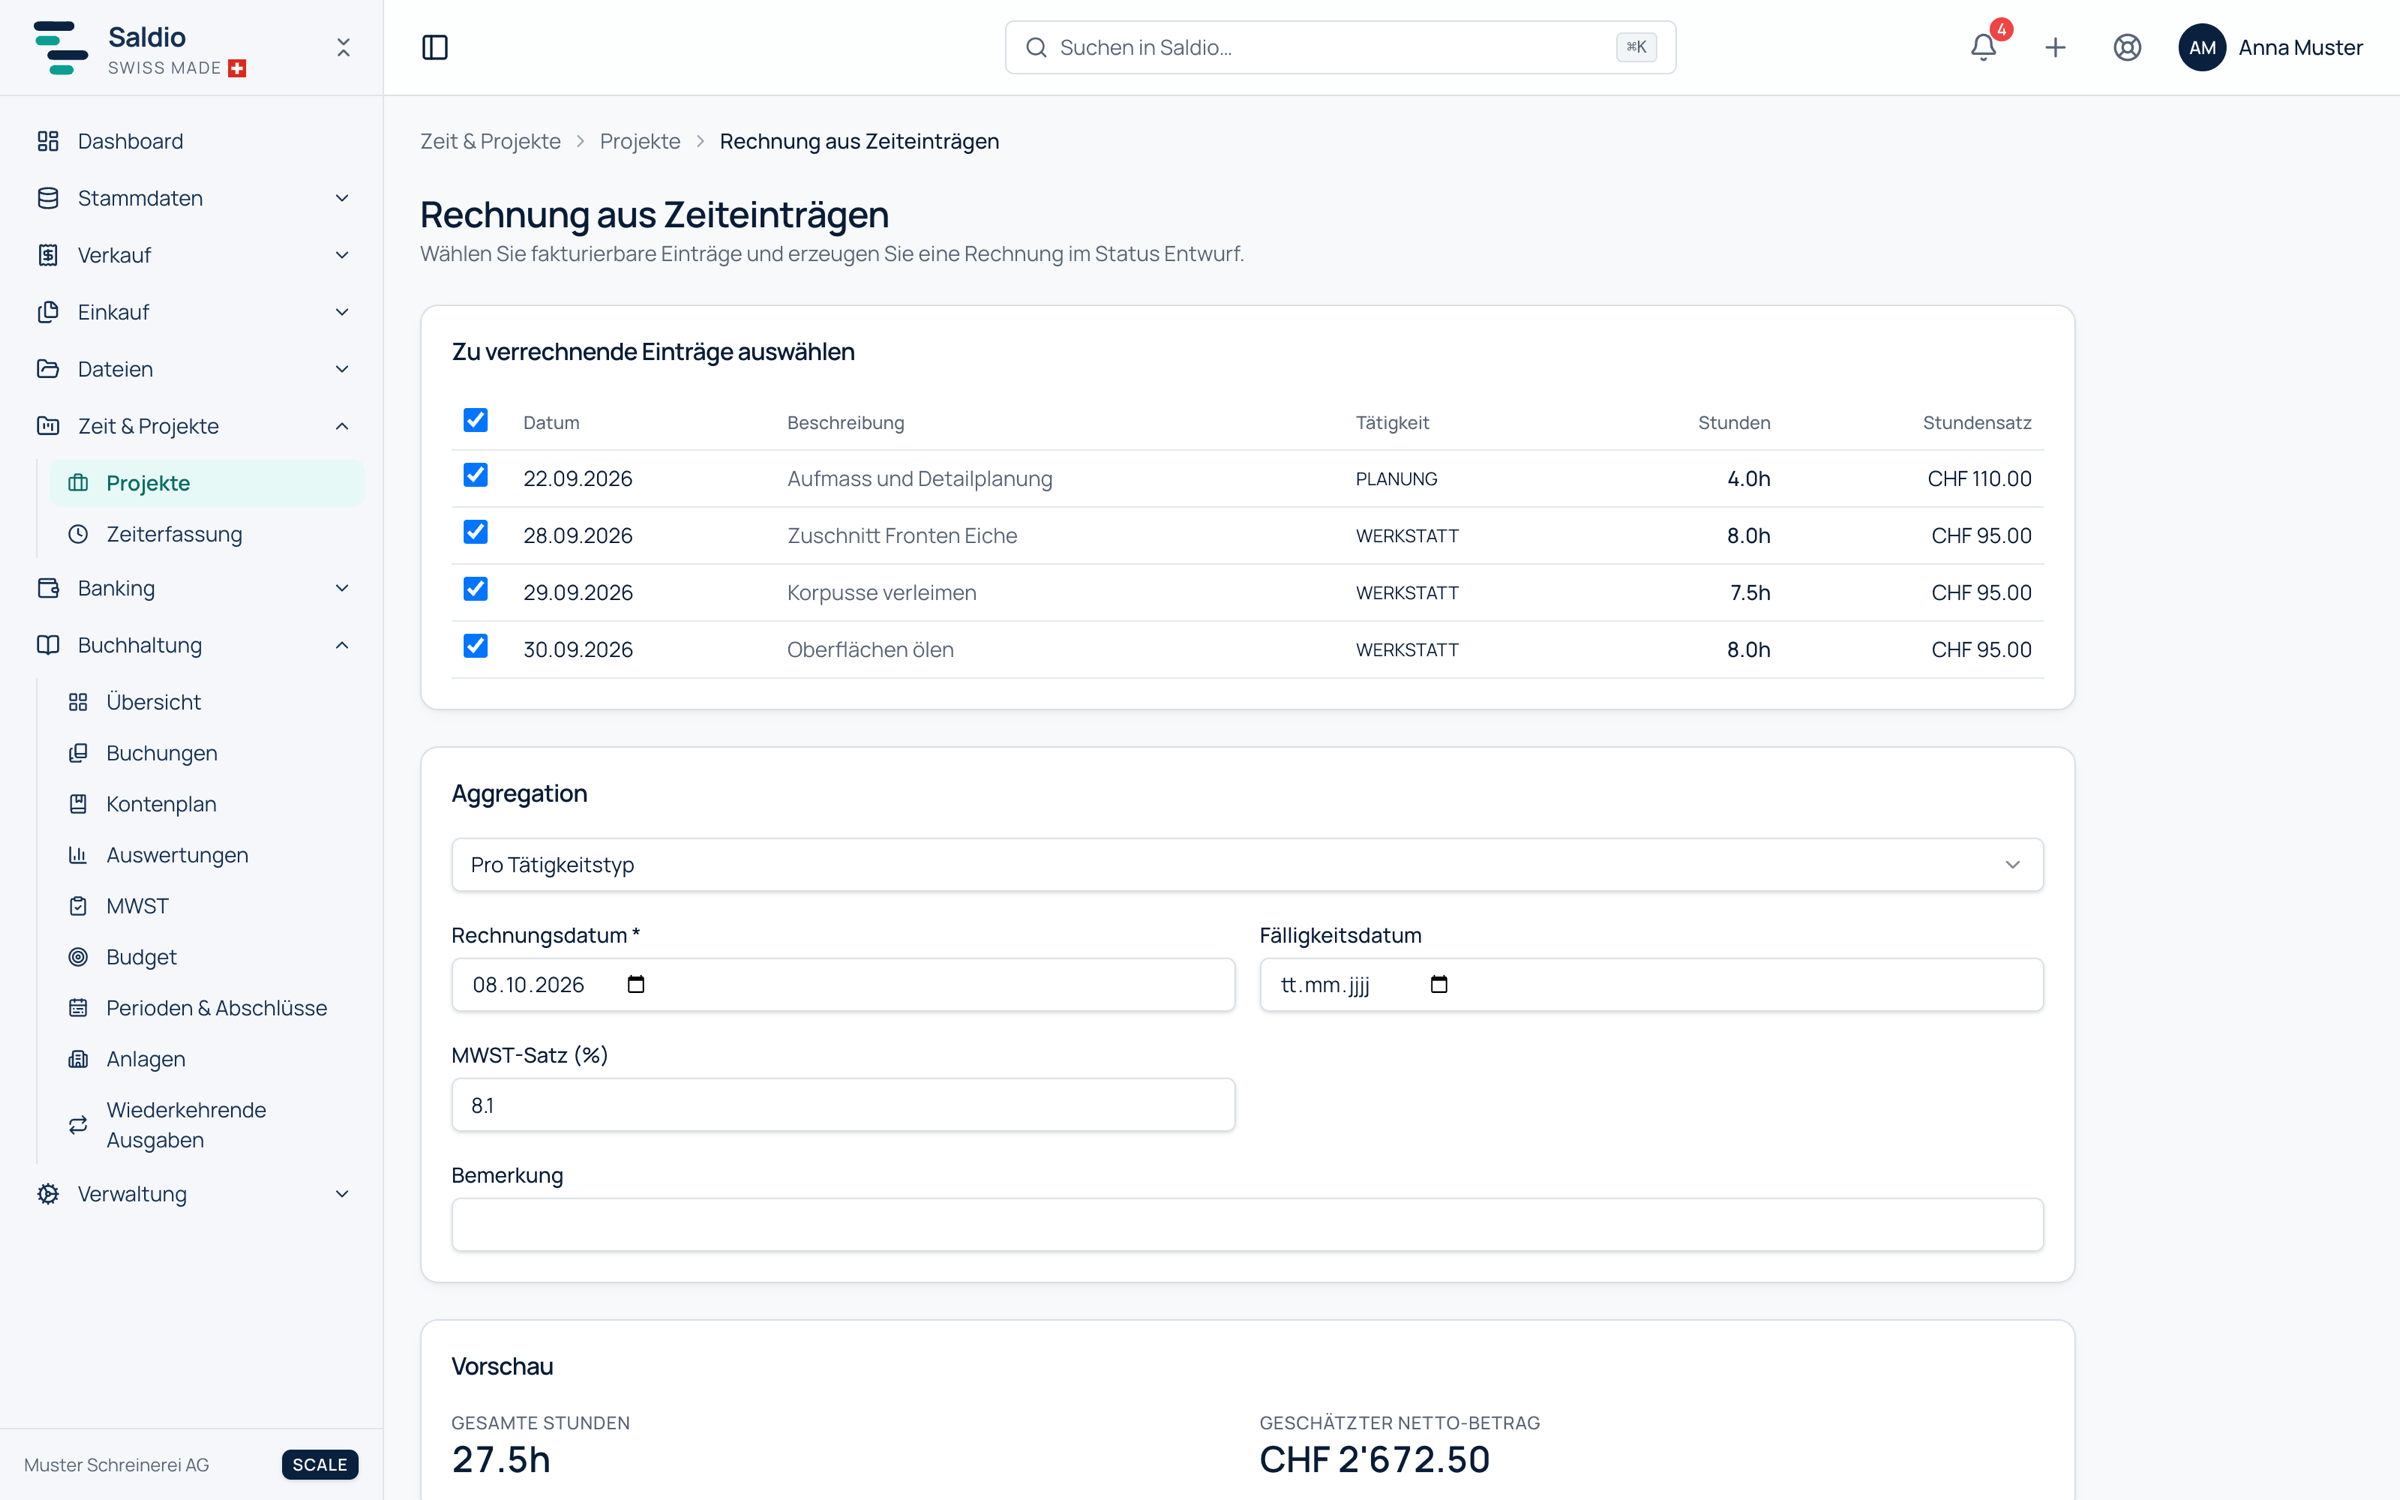Click the AM user avatar
2400x1500 pixels.
(x=2202, y=47)
